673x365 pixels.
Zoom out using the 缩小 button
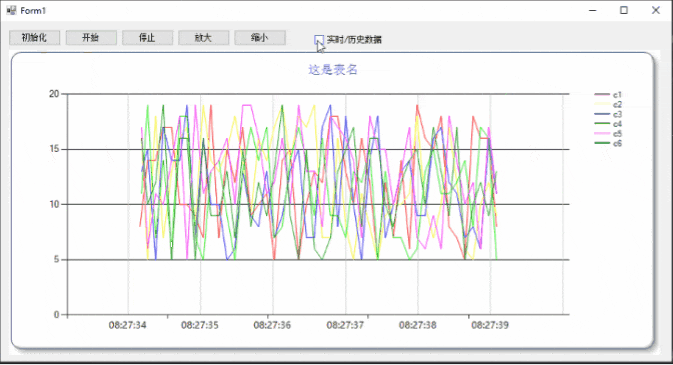click(x=260, y=38)
